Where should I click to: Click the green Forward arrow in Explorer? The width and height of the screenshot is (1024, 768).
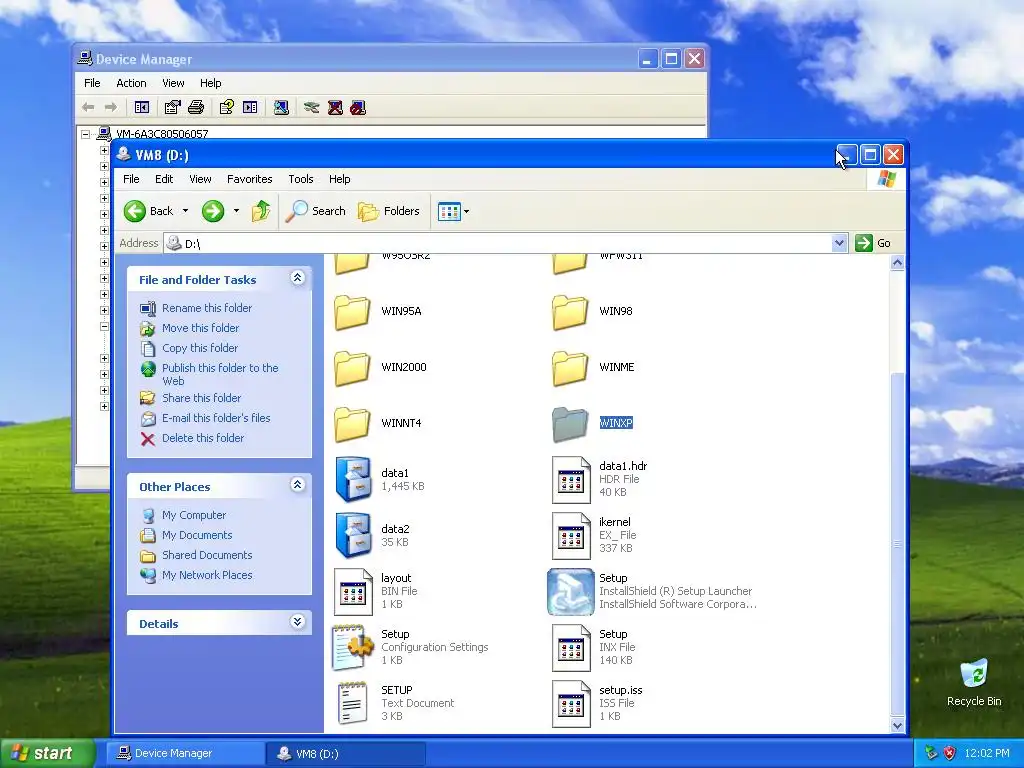[213, 211]
